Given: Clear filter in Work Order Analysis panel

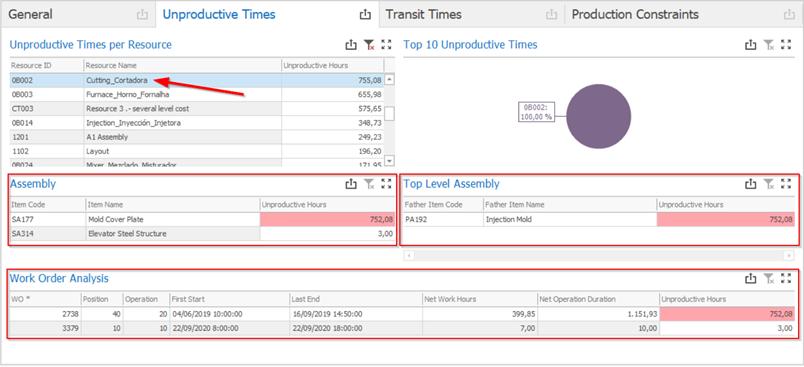Looking at the screenshot, I should point(768,279).
